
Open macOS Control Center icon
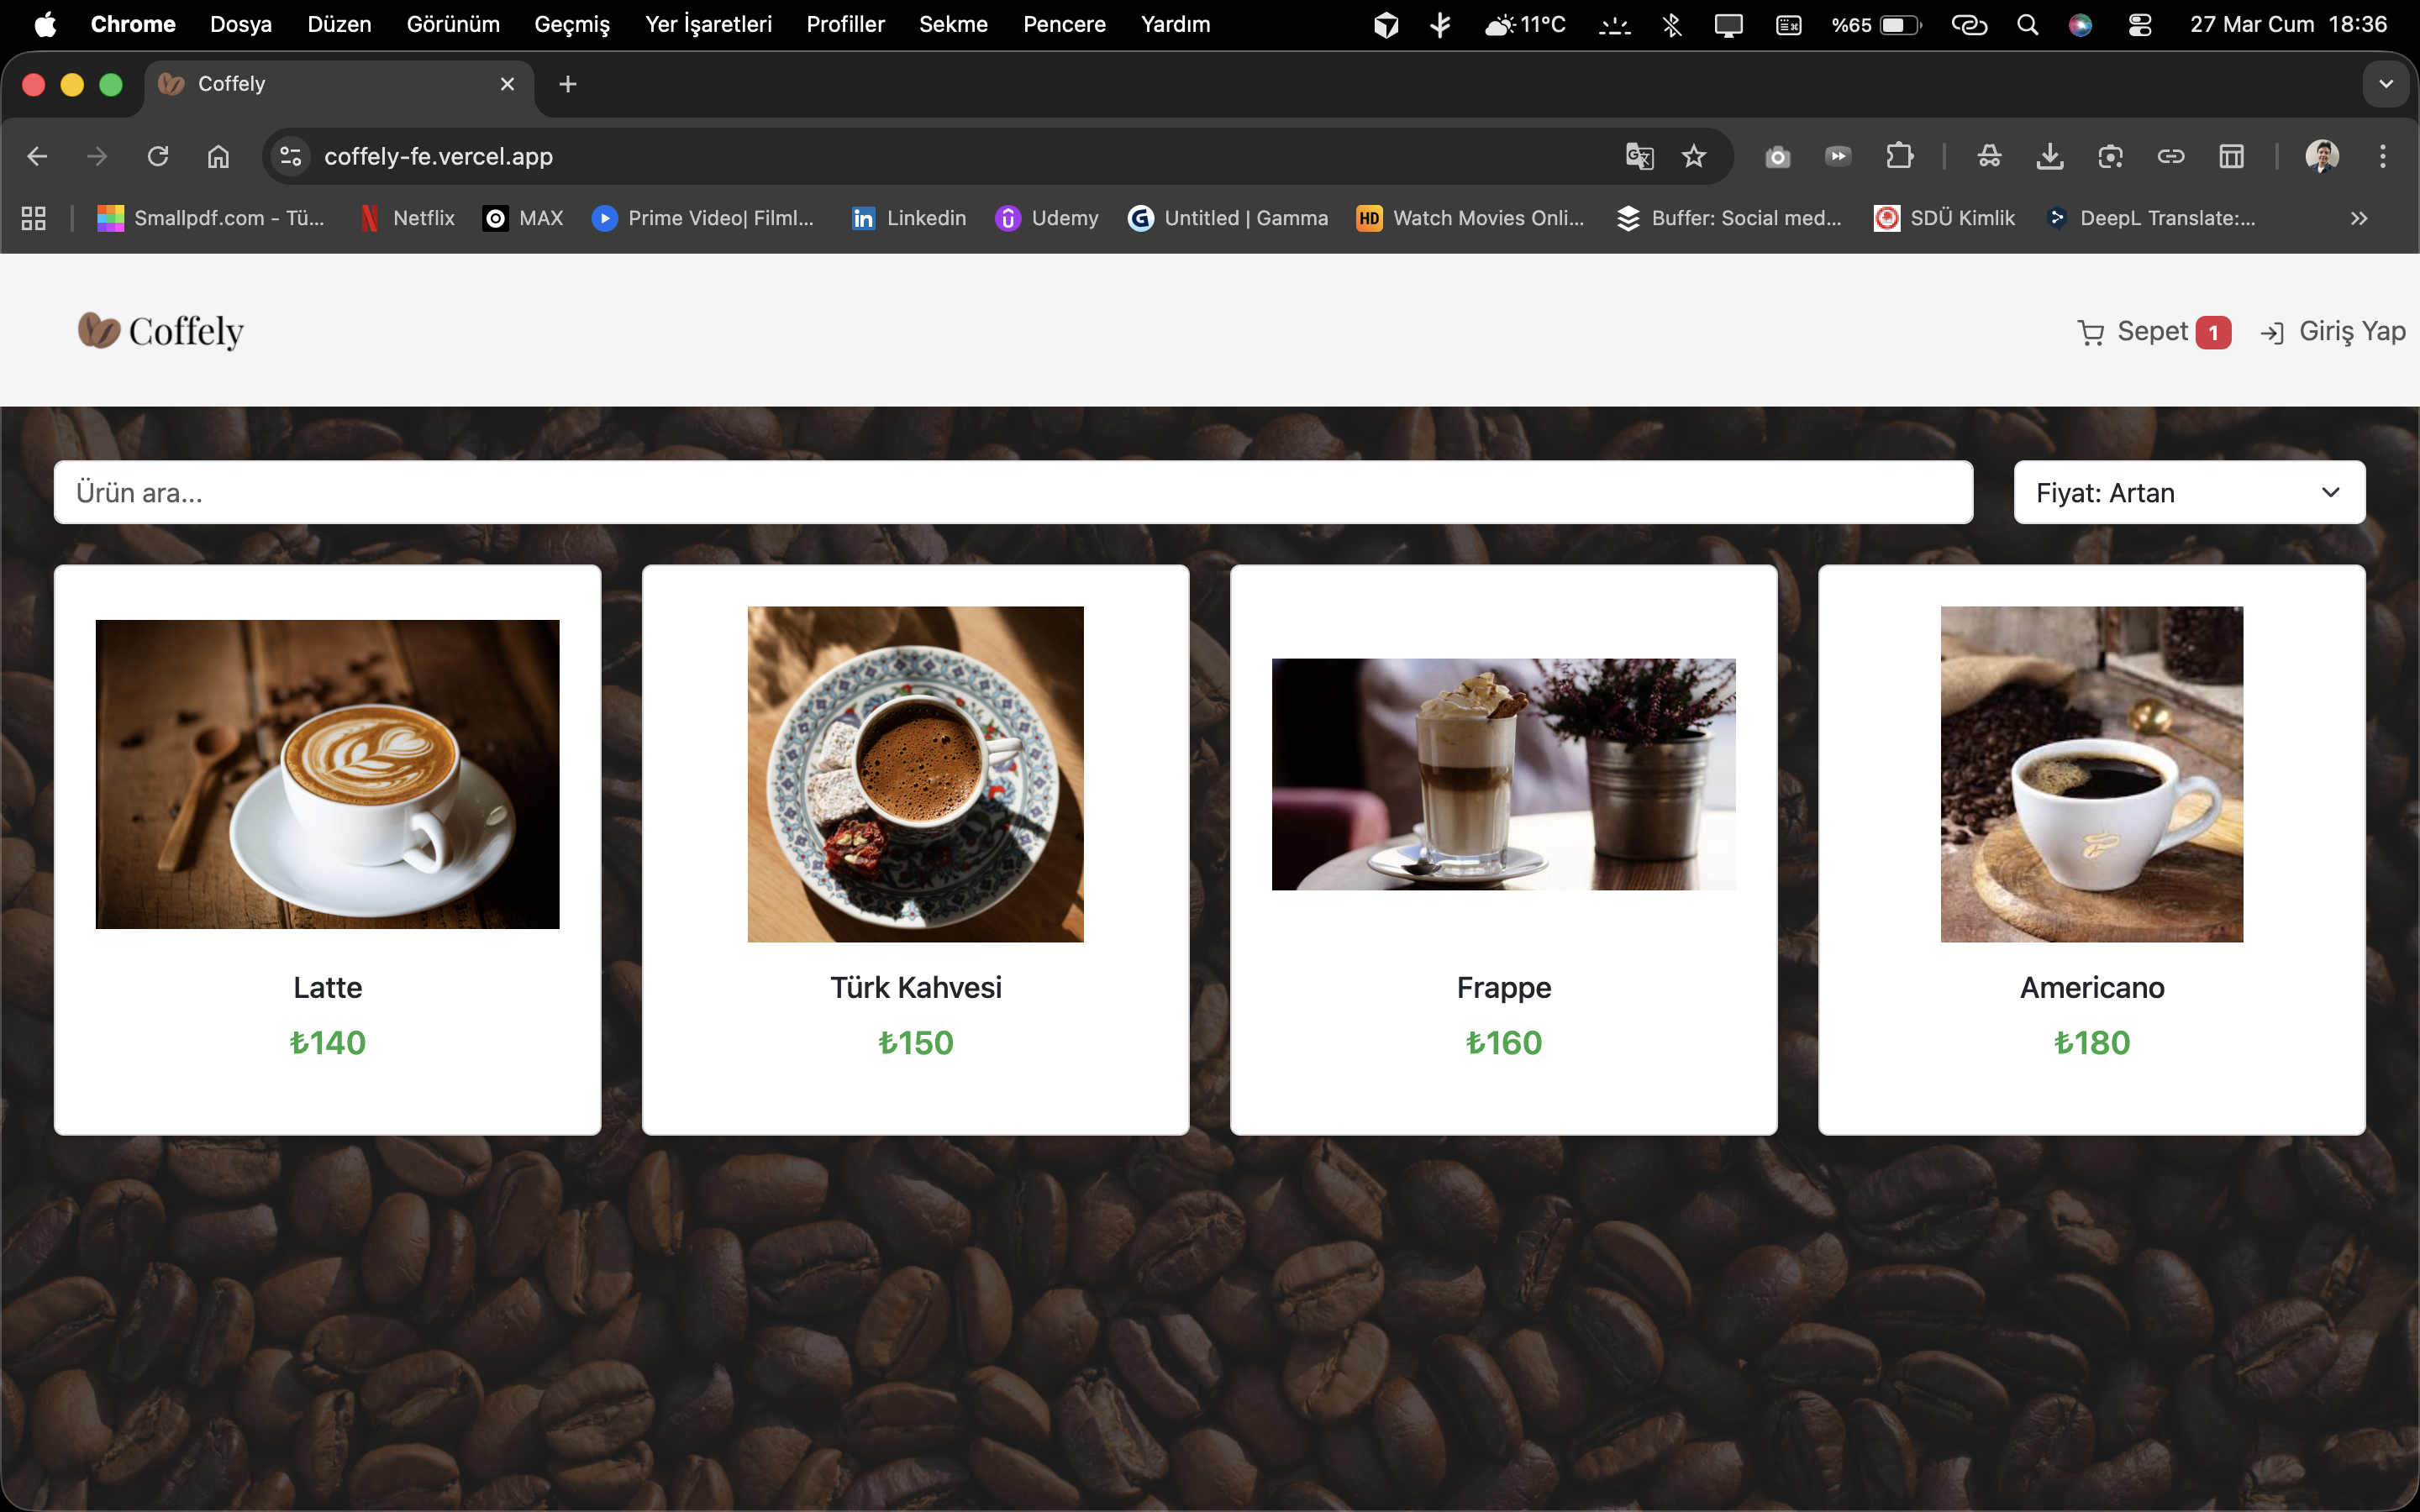coord(2139,24)
